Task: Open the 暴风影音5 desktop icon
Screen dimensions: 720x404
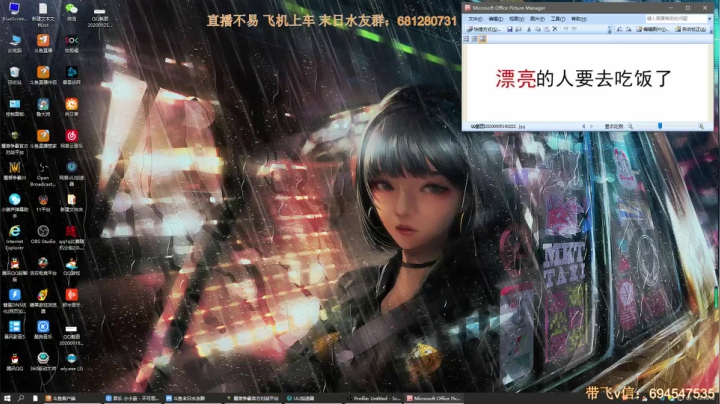Action: tap(15, 330)
